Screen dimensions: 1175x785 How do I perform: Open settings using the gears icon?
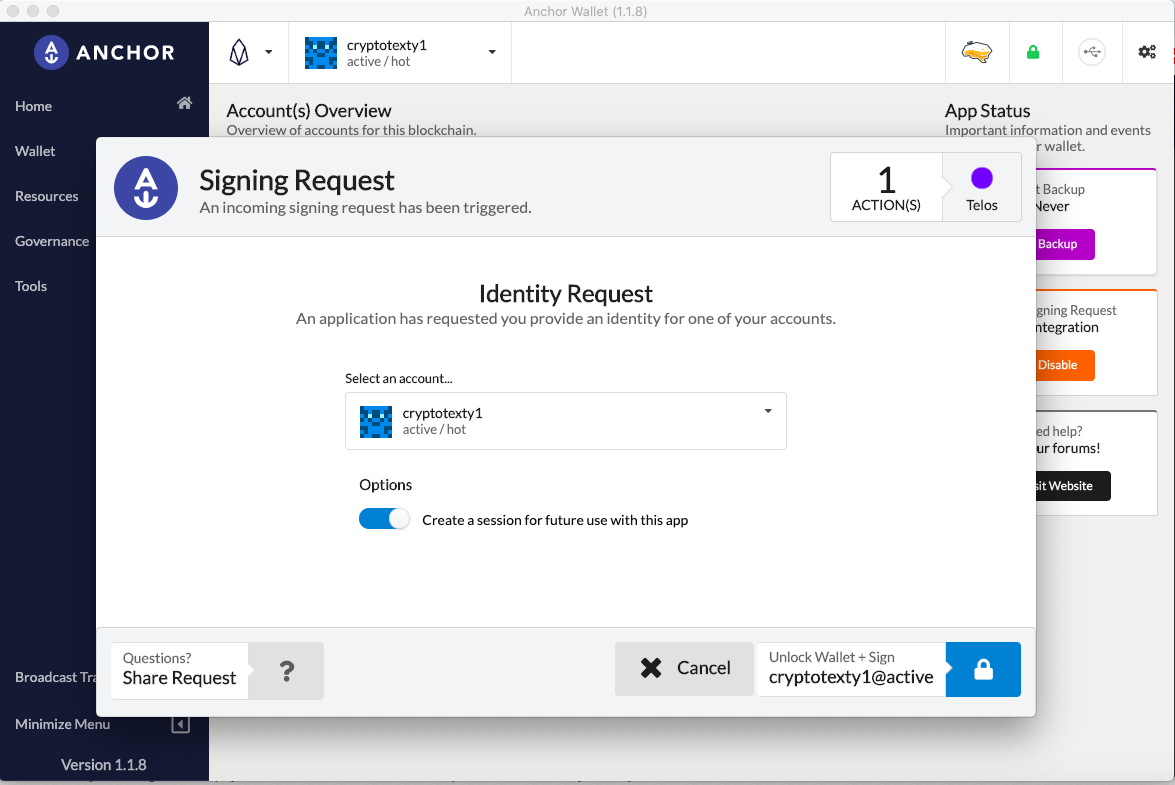(x=1147, y=52)
